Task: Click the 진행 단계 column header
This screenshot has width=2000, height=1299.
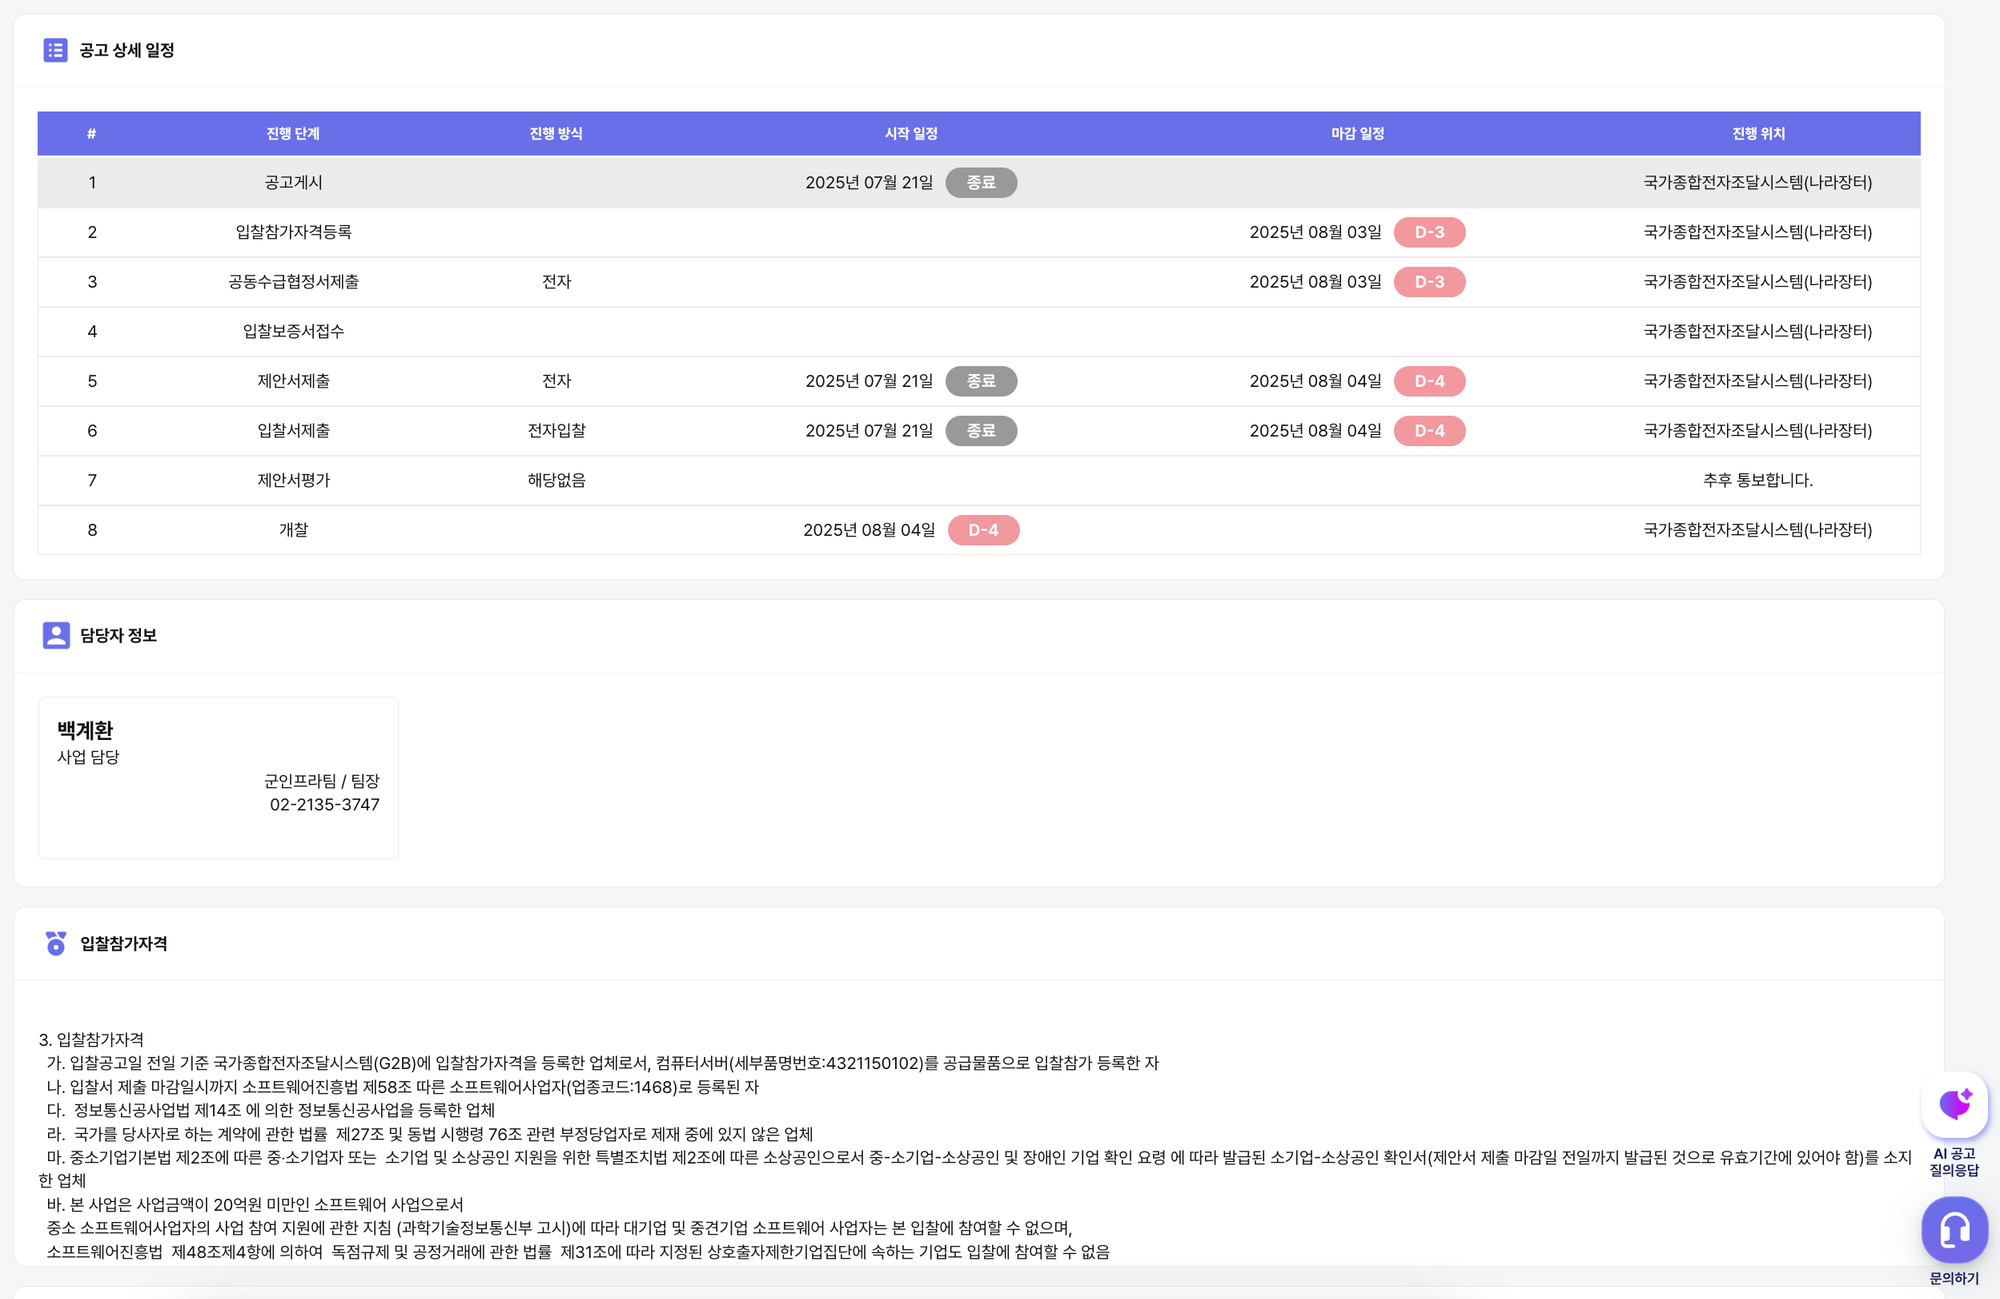Action: [293, 134]
